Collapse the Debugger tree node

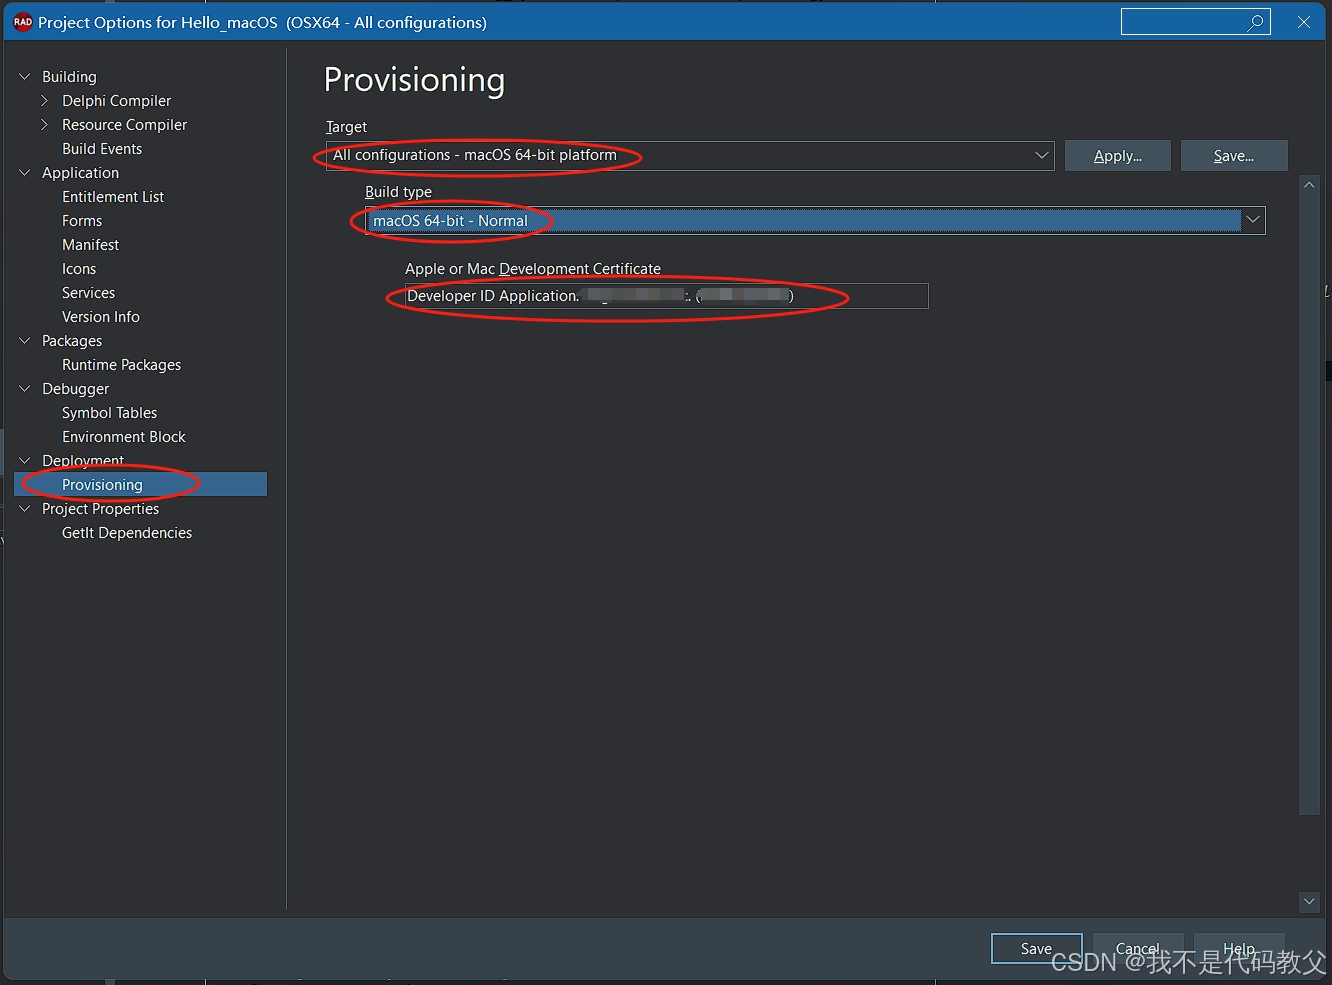click(x=25, y=388)
